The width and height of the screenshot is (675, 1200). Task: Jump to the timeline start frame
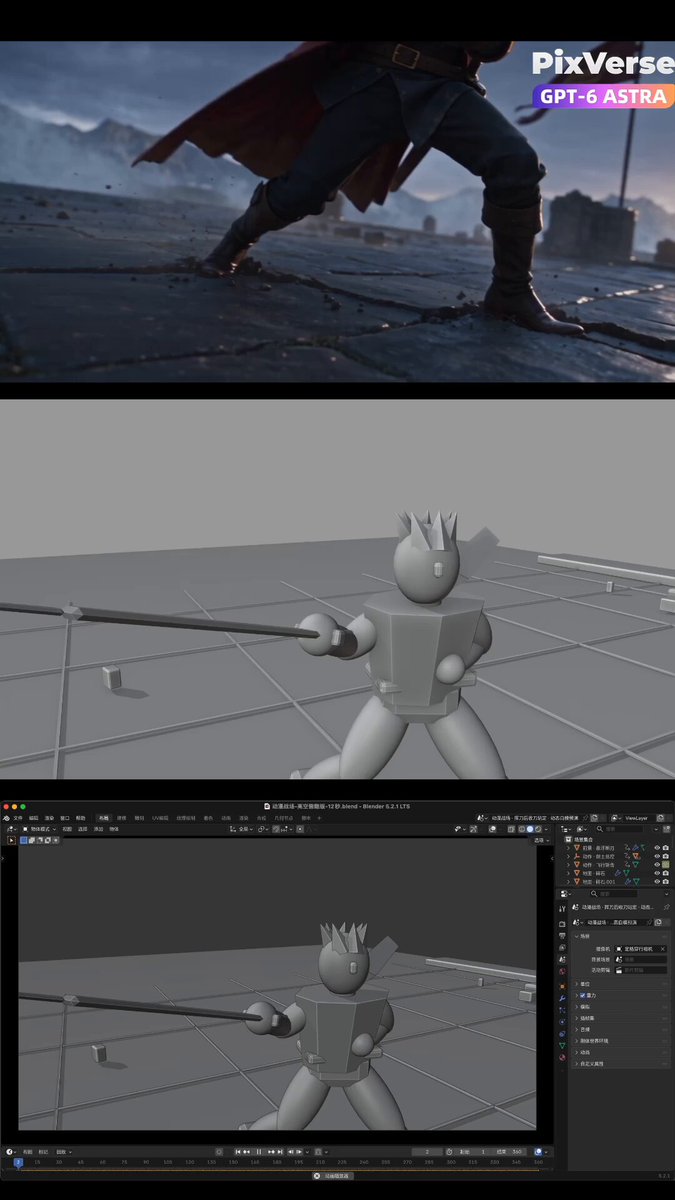237,1151
